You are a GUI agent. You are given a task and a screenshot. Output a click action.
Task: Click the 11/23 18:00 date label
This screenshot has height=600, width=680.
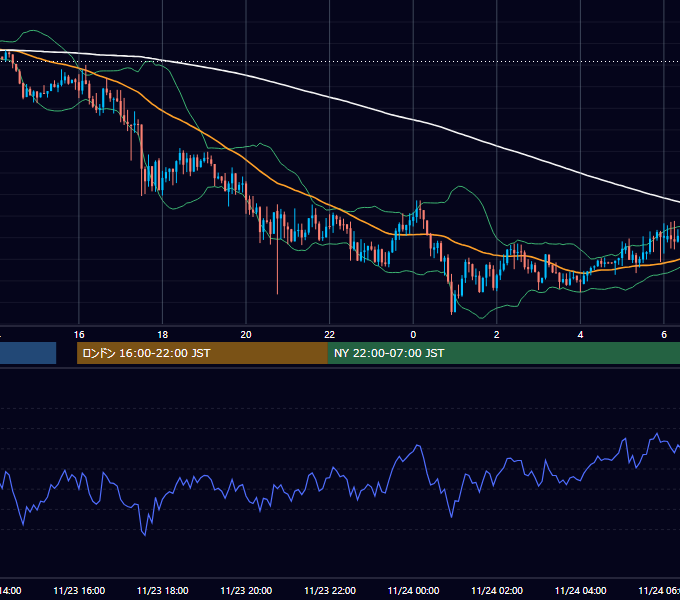pos(163,591)
